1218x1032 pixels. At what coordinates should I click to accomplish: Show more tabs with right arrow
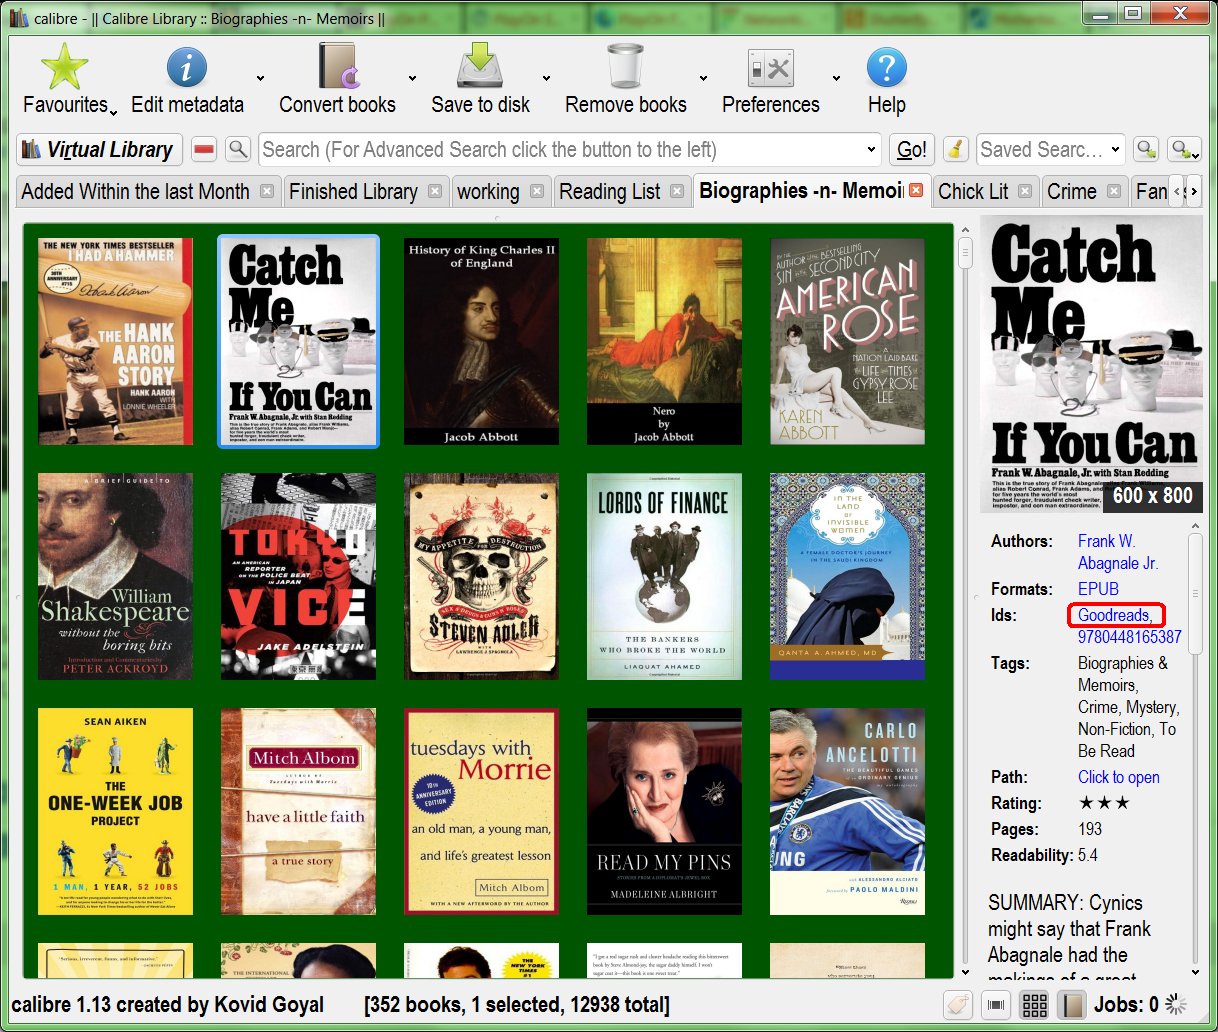coord(1193,191)
